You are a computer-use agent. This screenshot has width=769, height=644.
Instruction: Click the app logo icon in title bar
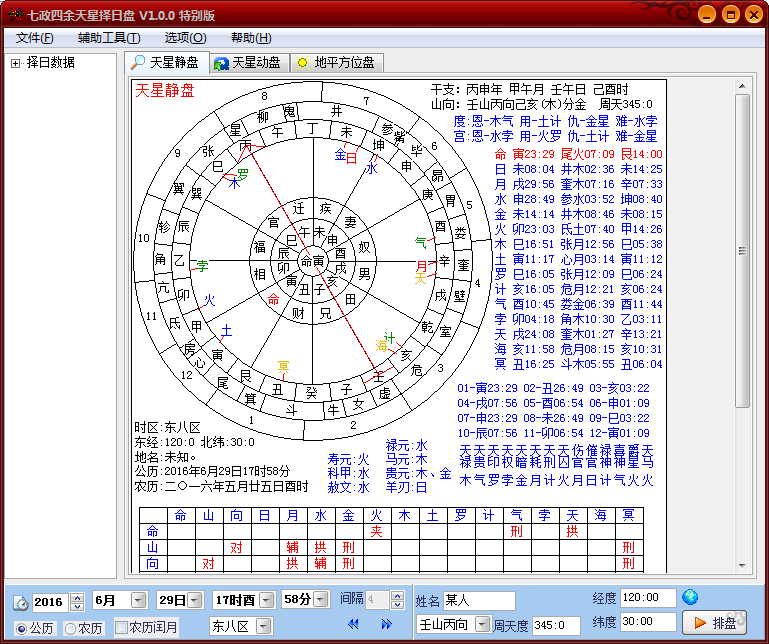click(16, 15)
